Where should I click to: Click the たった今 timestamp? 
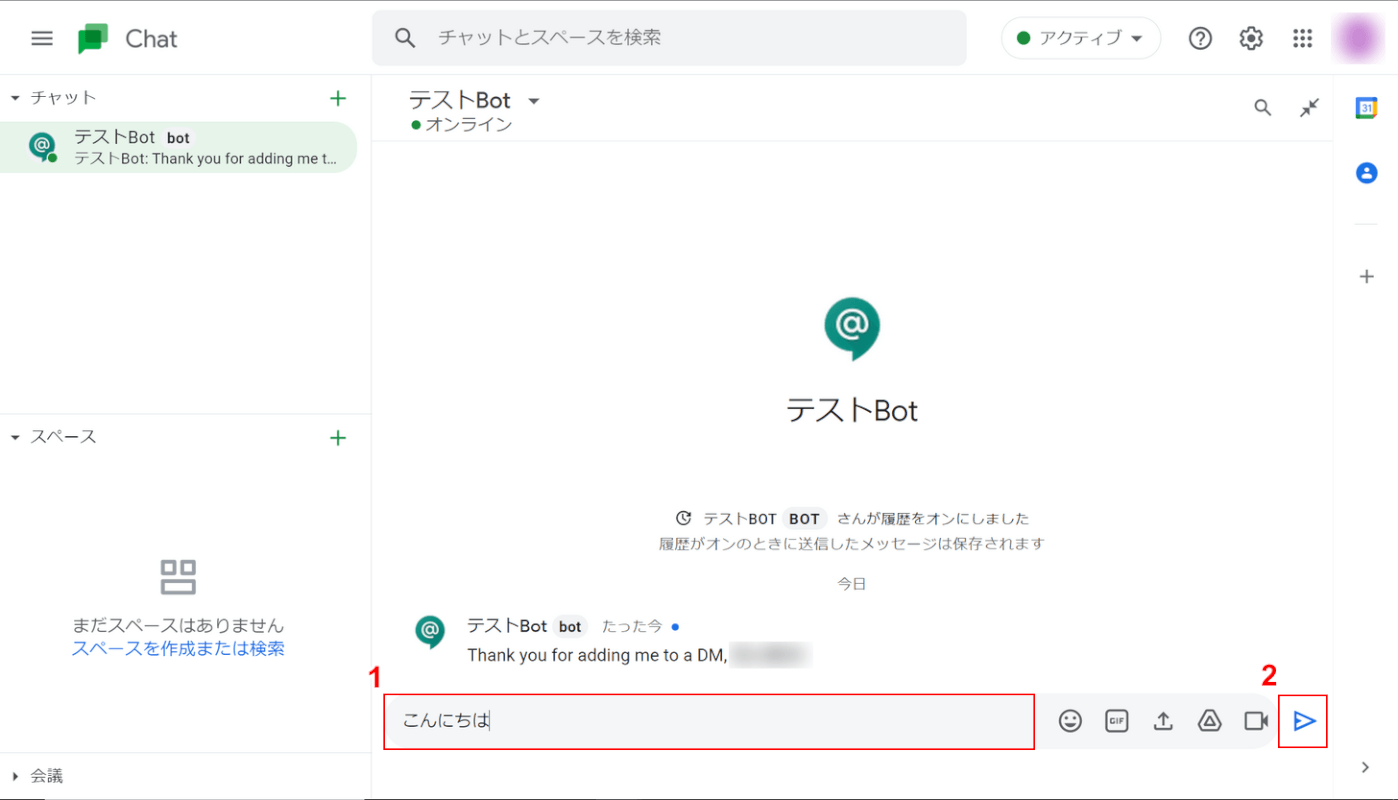tap(632, 627)
